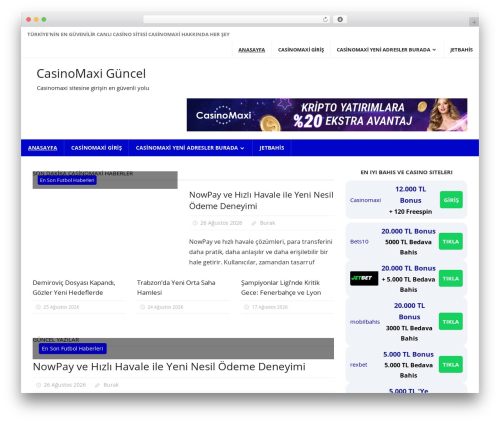Select Casinomaxi Giriş in the blue navigation bar

click(97, 148)
